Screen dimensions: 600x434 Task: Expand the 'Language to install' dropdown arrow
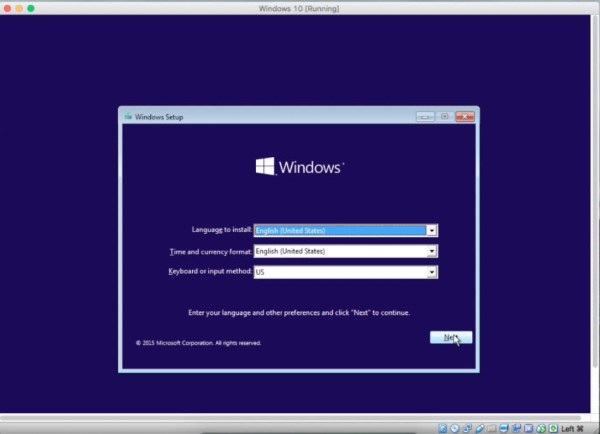(x=432, y=230)
